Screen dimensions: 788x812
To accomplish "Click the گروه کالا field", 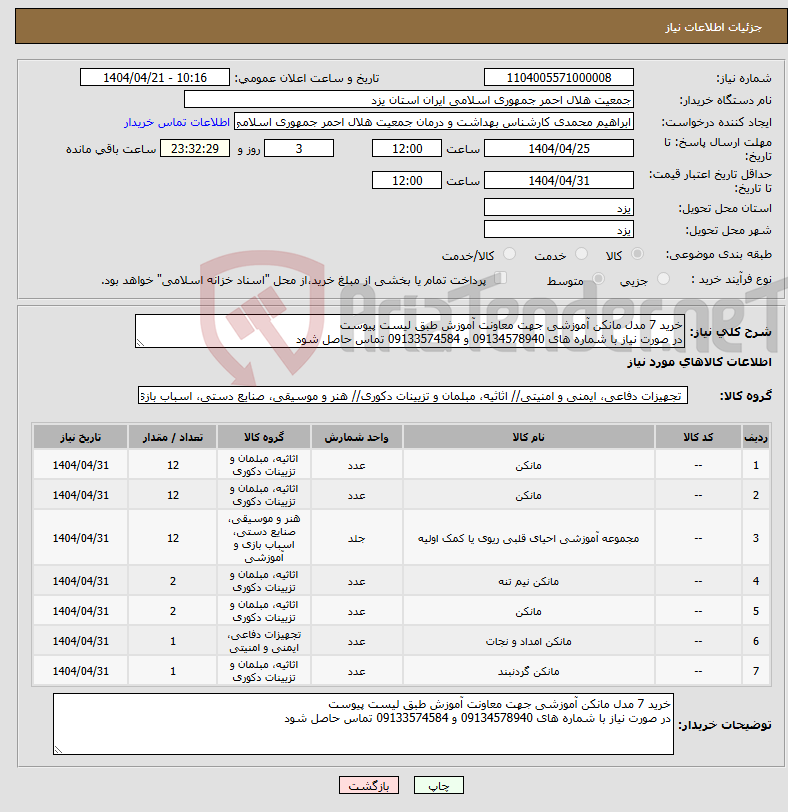I will [x=413, y=396].
